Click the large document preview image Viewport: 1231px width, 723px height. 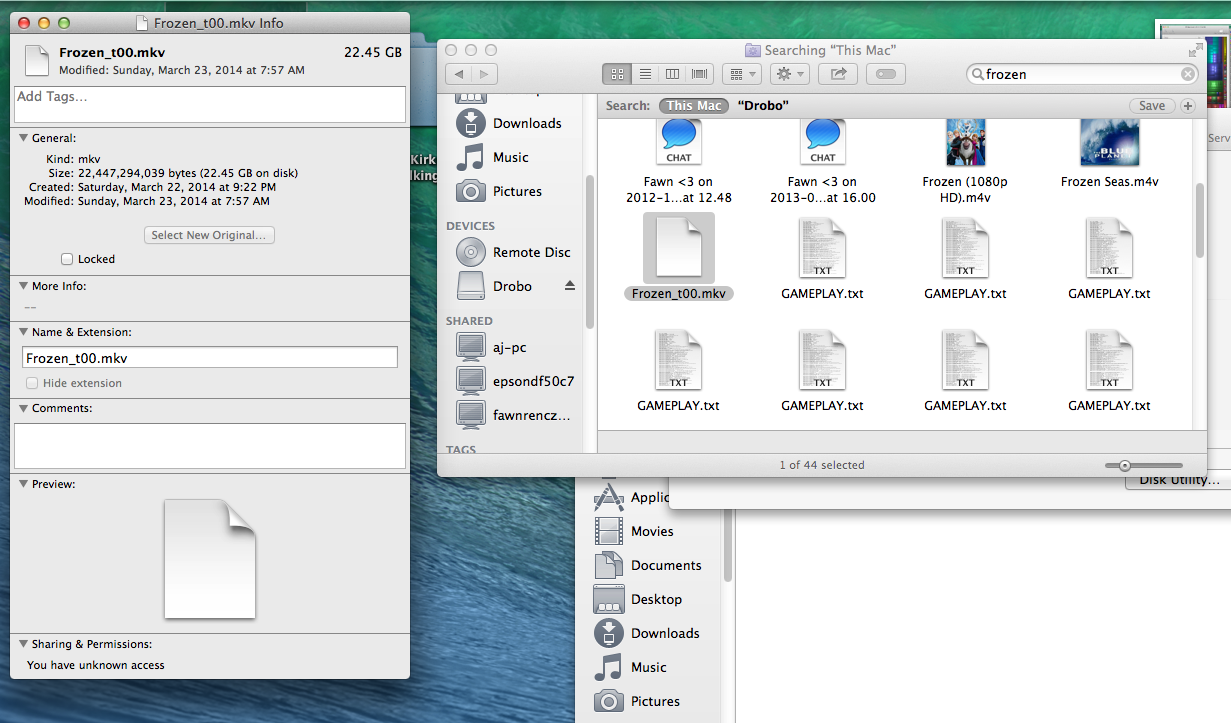(210, 559)
